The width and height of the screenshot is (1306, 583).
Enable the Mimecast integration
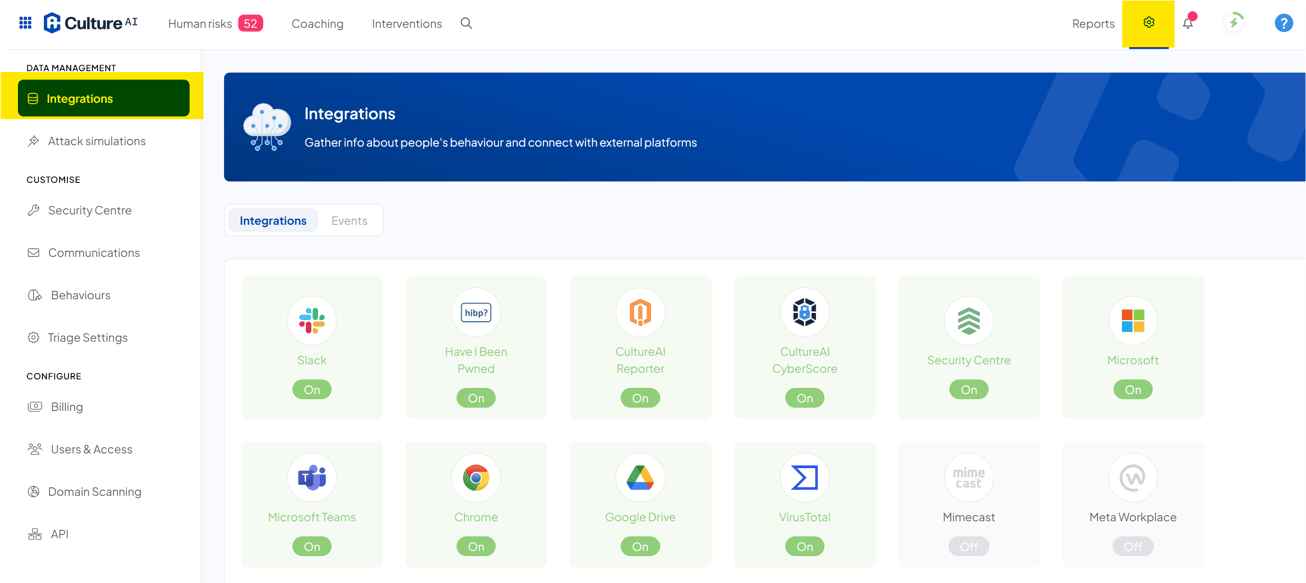pyautogui.click(x=968, y=546)
